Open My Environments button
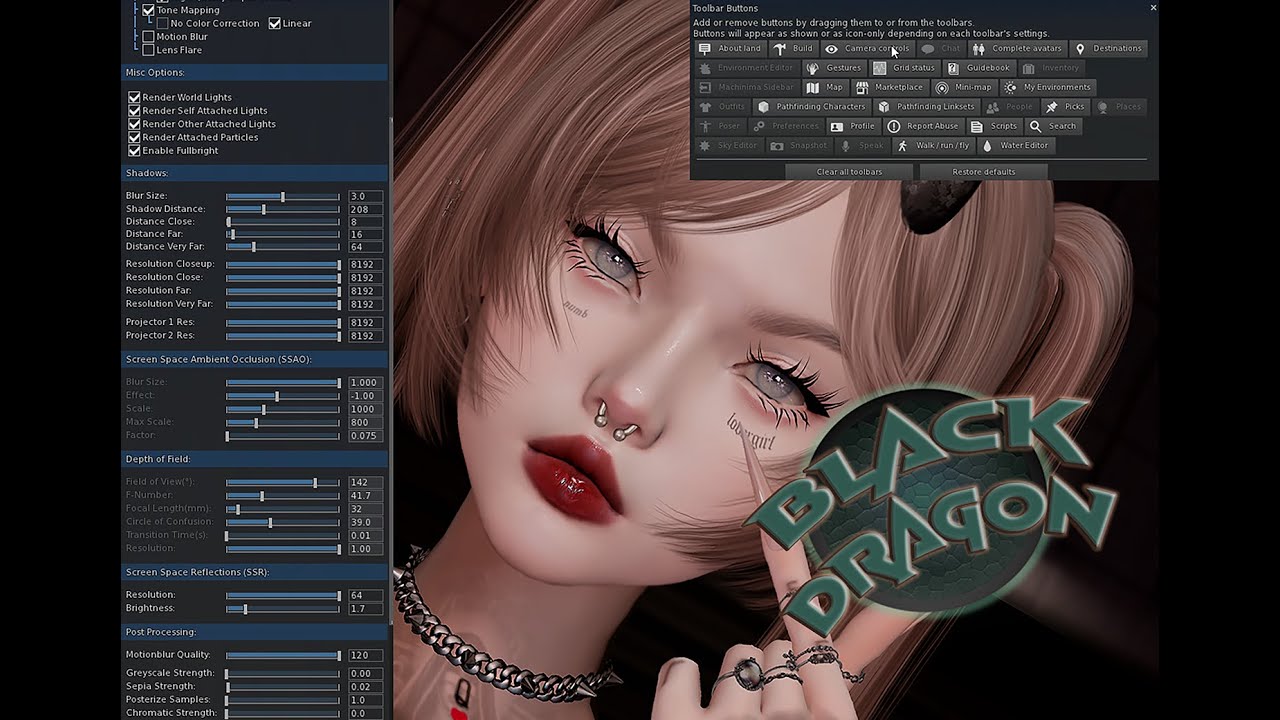This screenshot has height=720, width=1280. pos(1048,87)
